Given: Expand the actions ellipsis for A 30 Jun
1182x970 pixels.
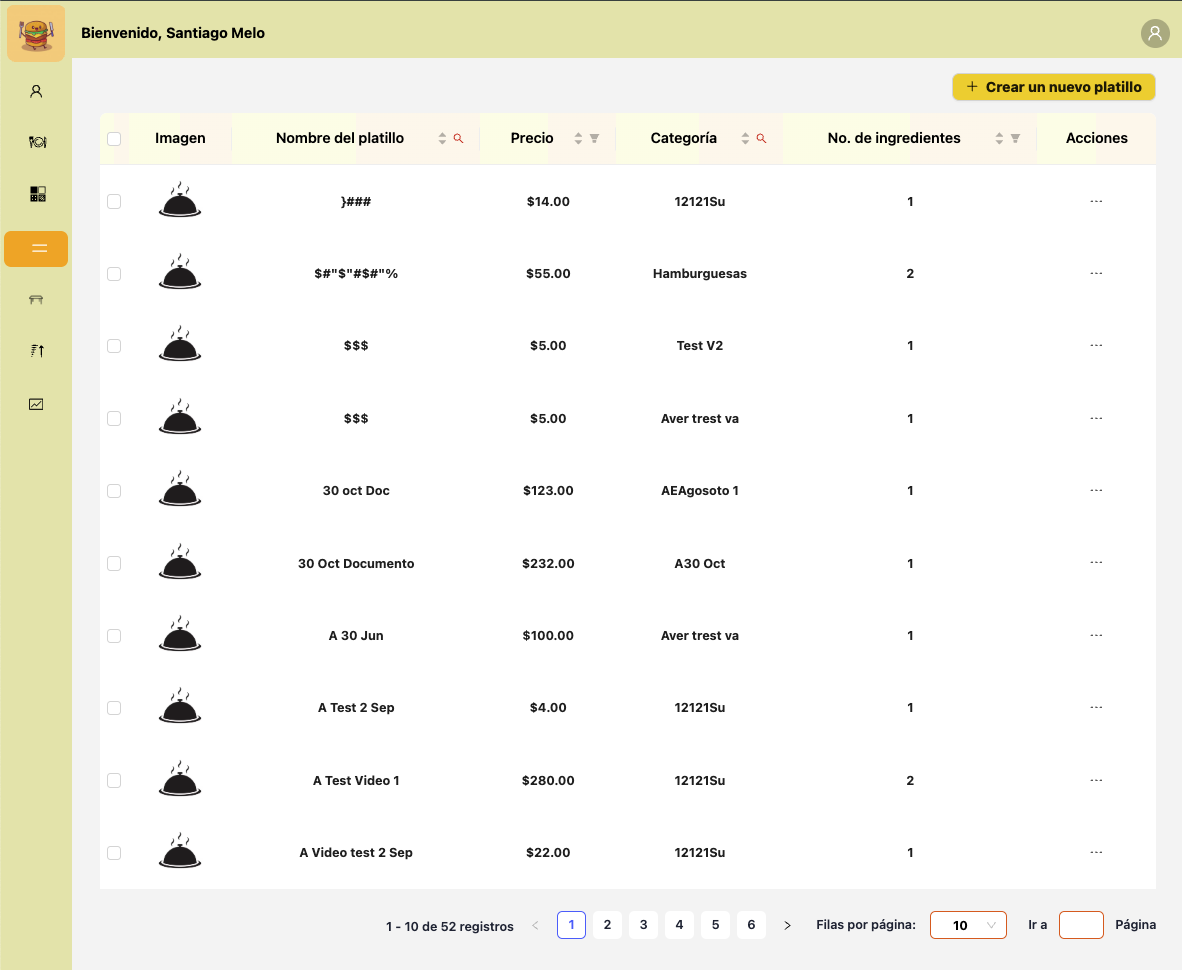Looking at the screenshot, I should (1096, 635).
